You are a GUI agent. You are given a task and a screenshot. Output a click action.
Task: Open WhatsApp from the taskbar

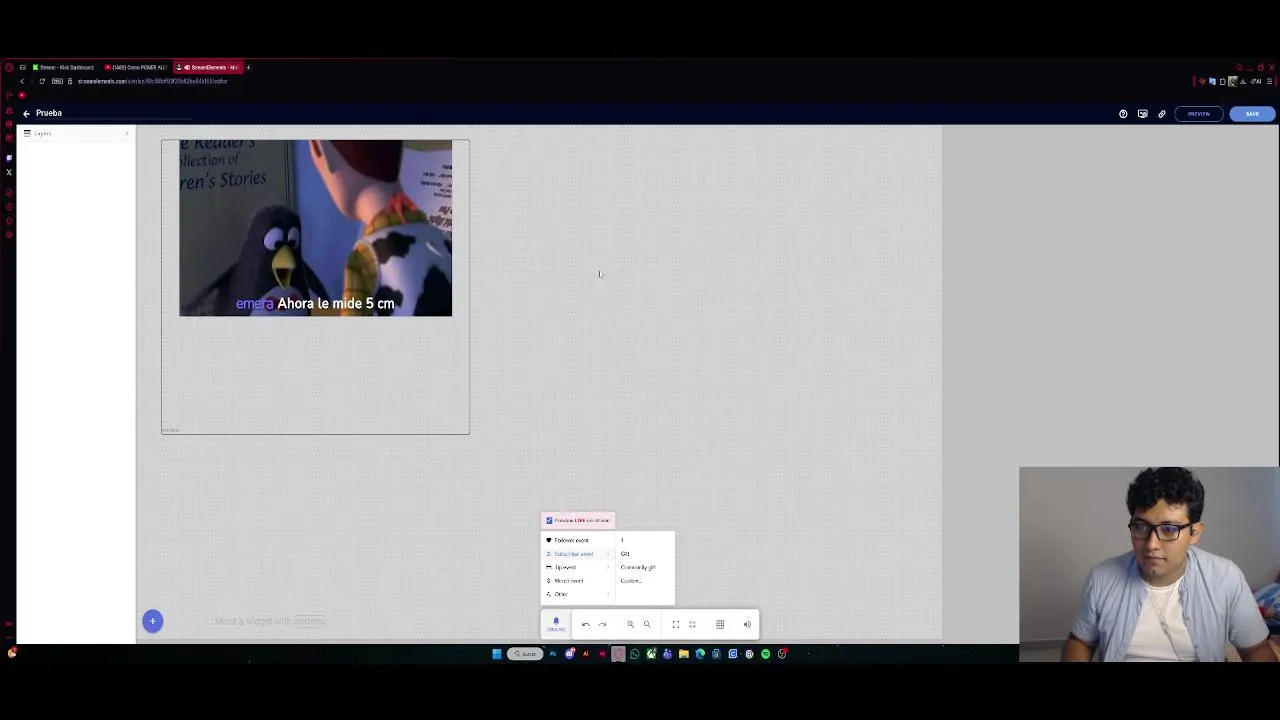point(635,654)
